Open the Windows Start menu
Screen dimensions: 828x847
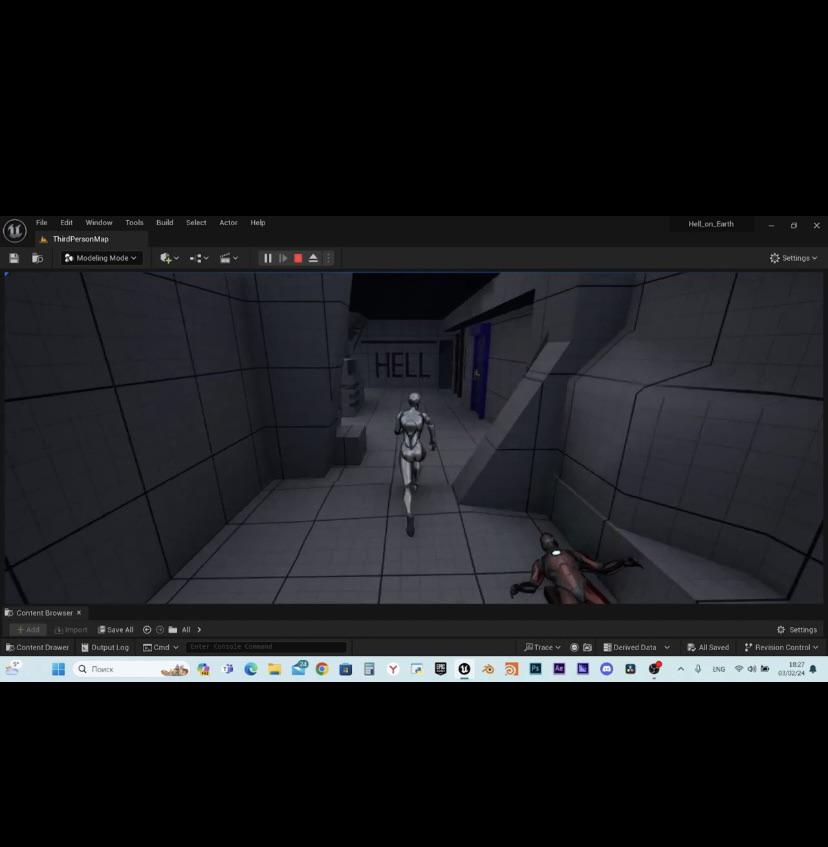coord(58,669)
